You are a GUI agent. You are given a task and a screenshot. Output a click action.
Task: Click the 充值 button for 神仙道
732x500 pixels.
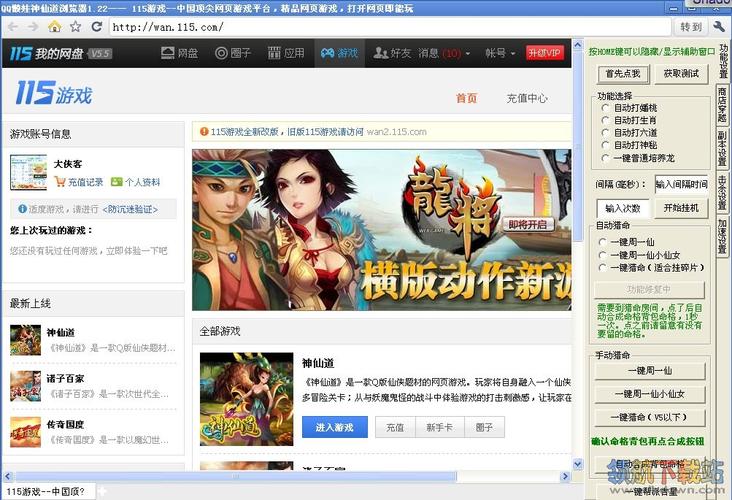coord(395,427)
